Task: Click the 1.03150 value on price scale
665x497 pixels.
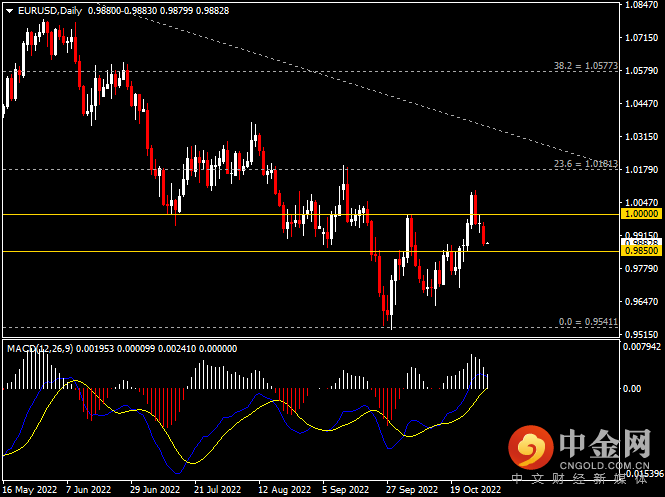Action: 642,137
